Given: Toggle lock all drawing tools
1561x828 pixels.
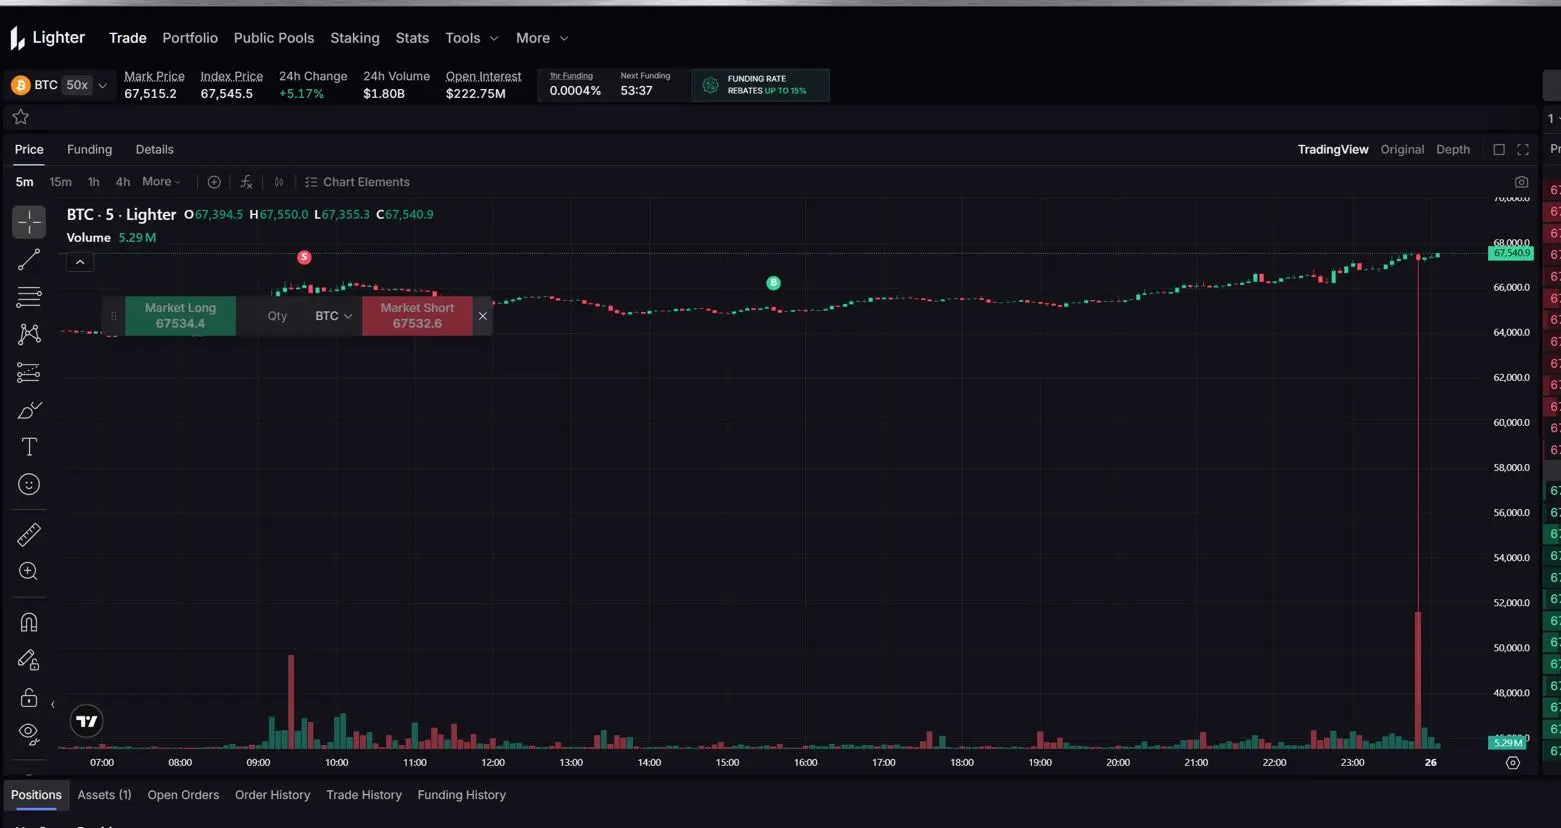Looking at the screenshot, I should point(29,697).
